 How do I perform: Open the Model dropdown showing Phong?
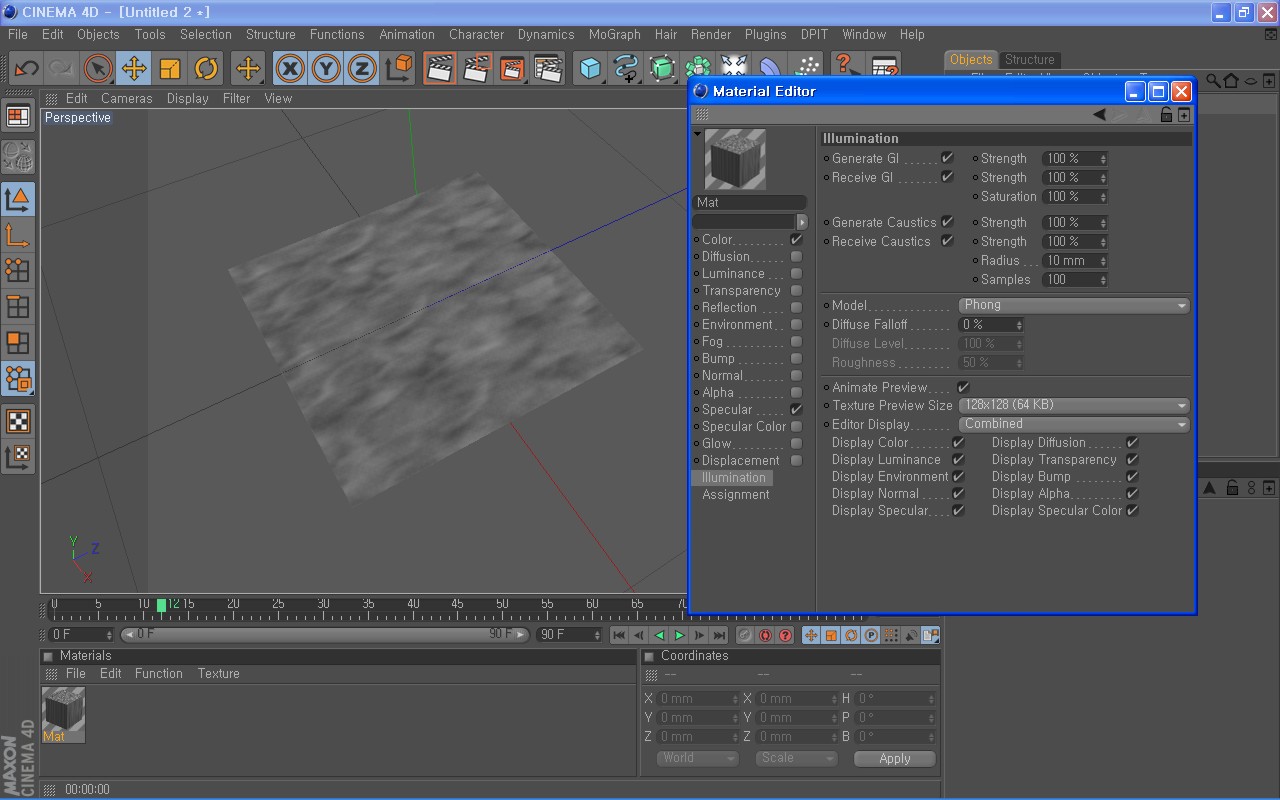(x=1074, y=306)
